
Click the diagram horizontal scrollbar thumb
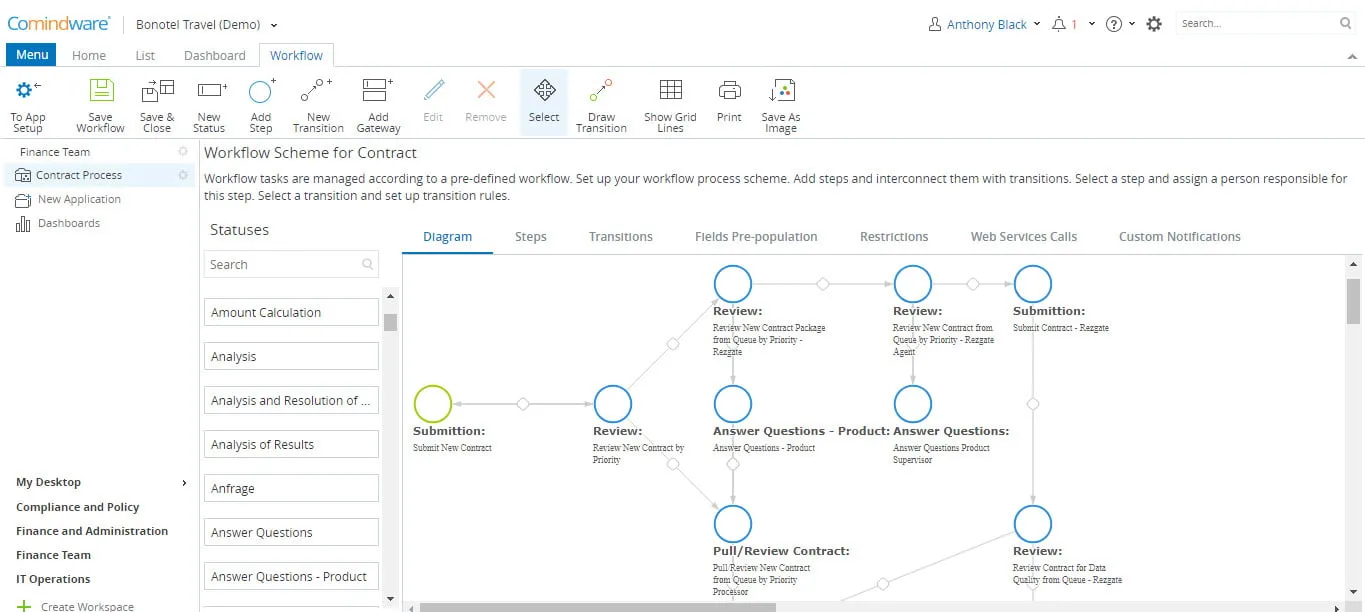(x=597, y=606)
